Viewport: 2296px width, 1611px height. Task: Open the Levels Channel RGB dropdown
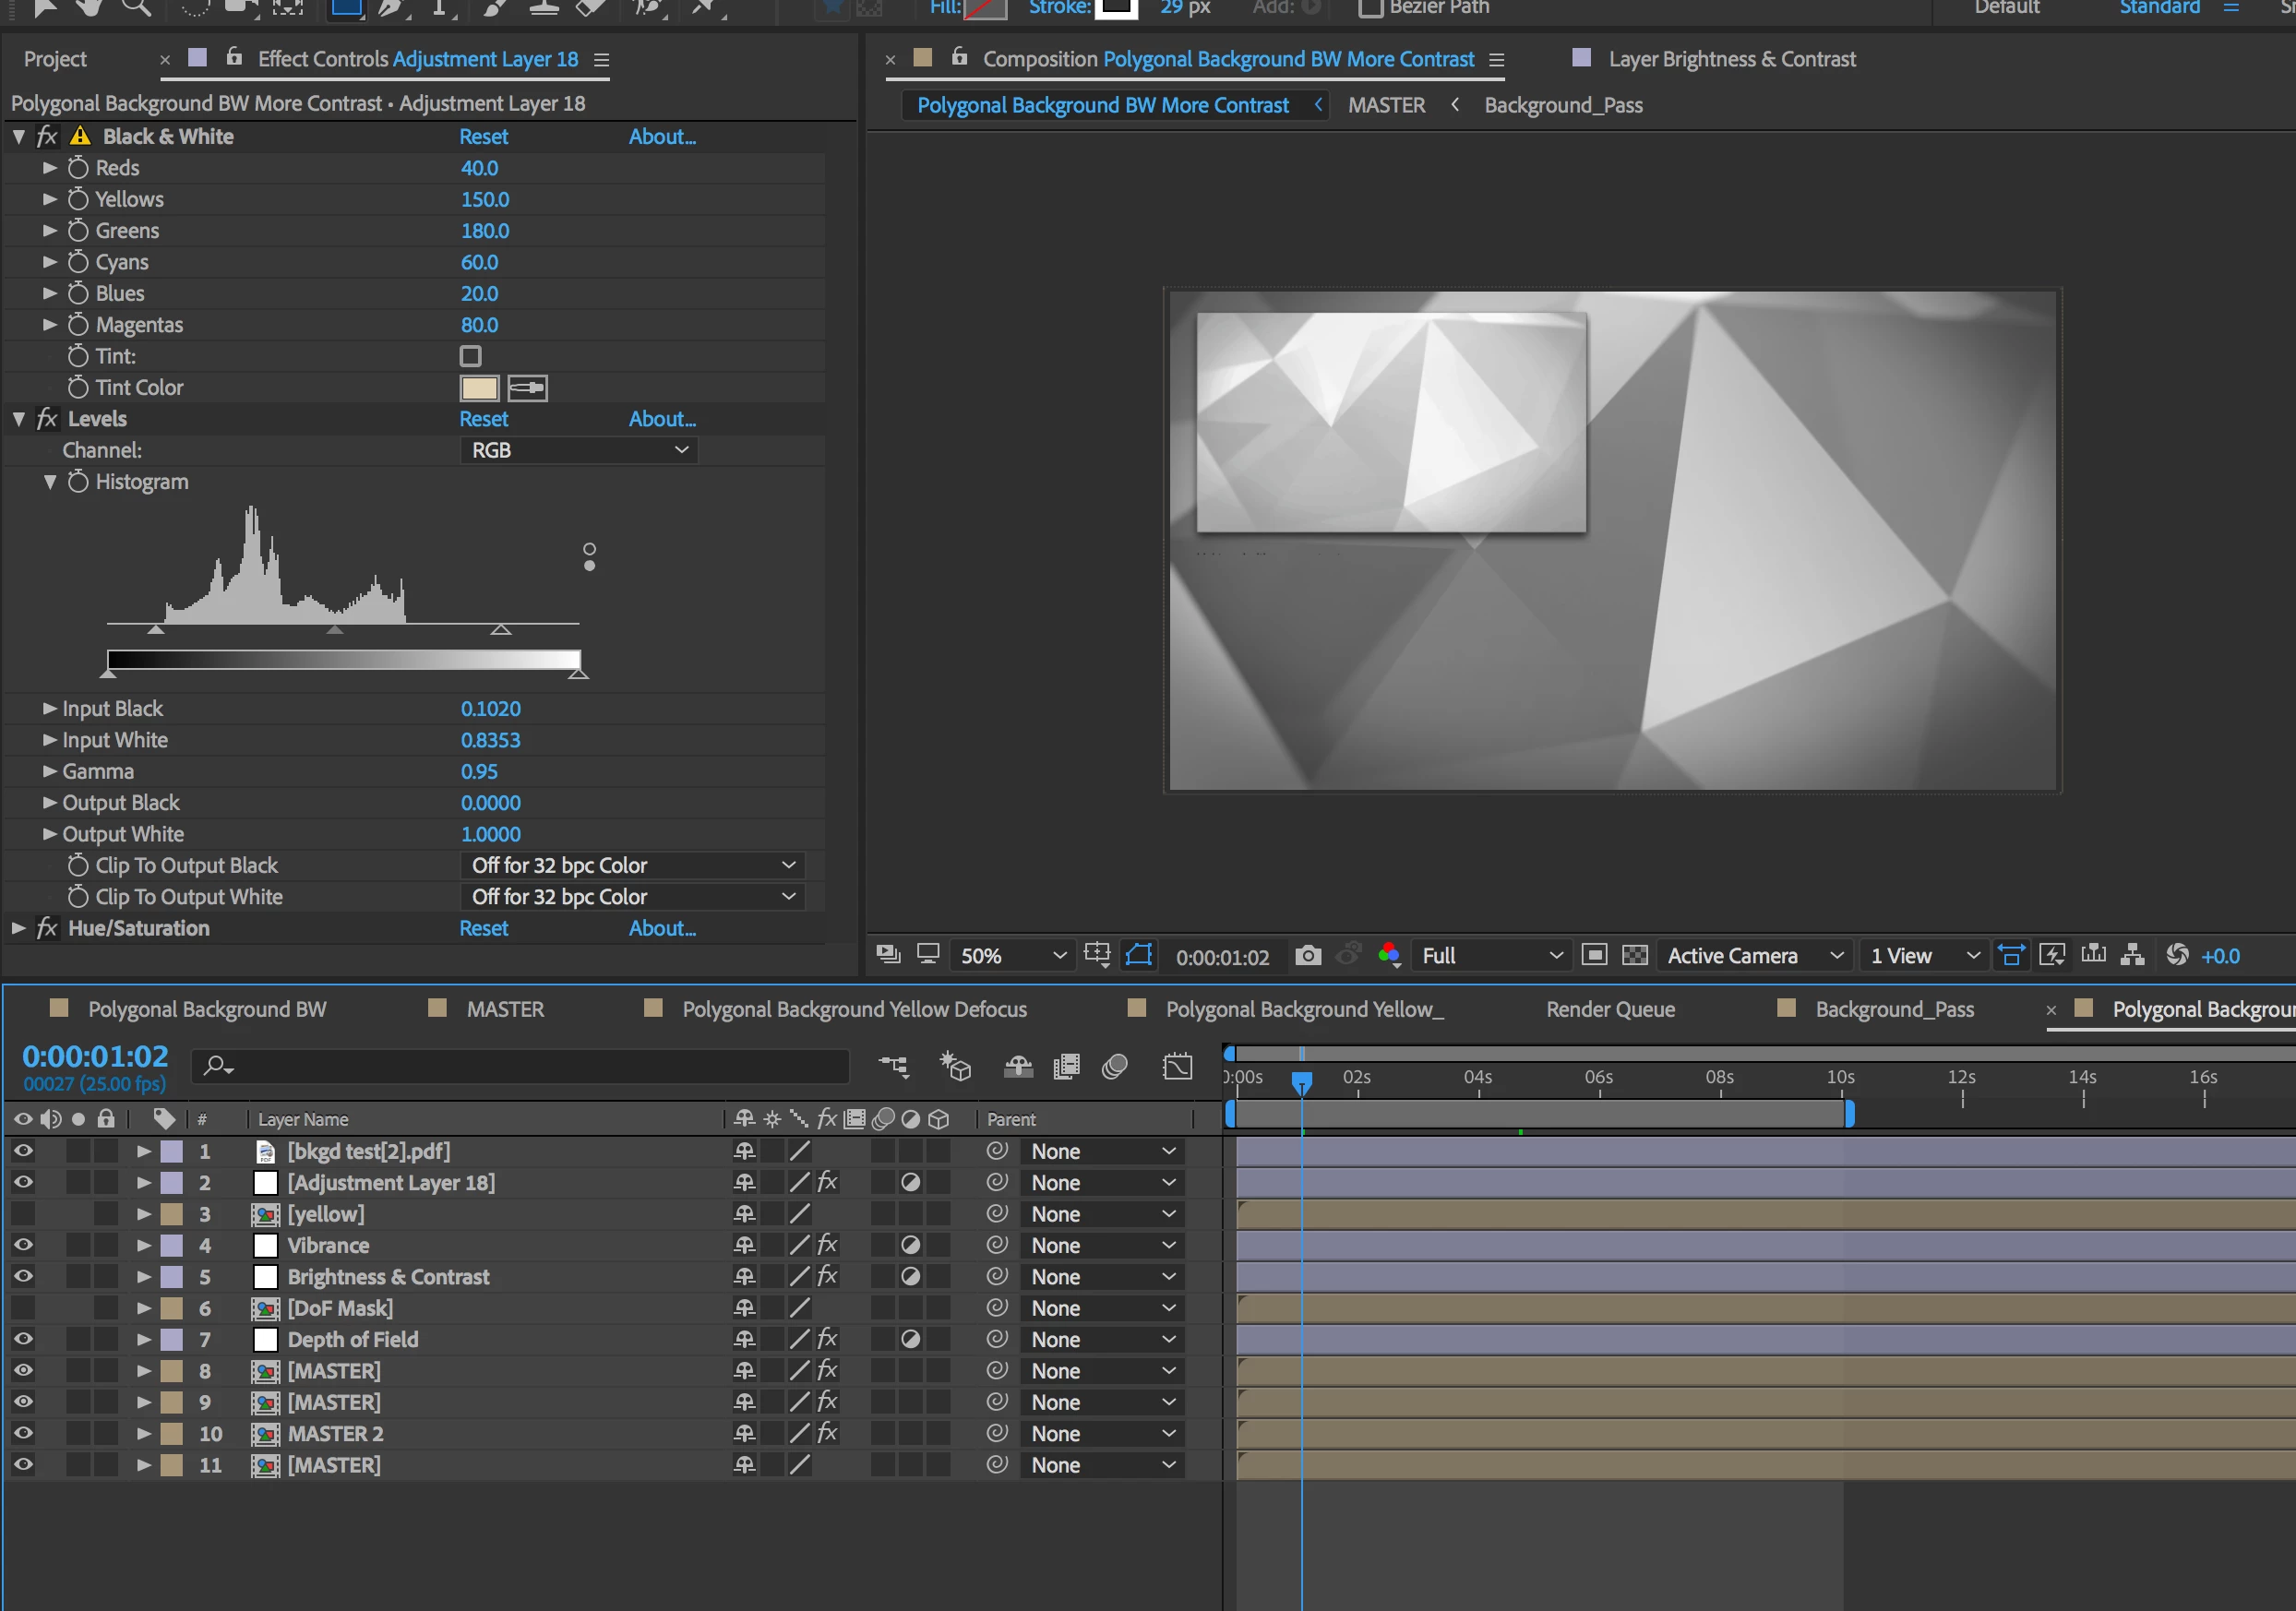tap(578, 450)
